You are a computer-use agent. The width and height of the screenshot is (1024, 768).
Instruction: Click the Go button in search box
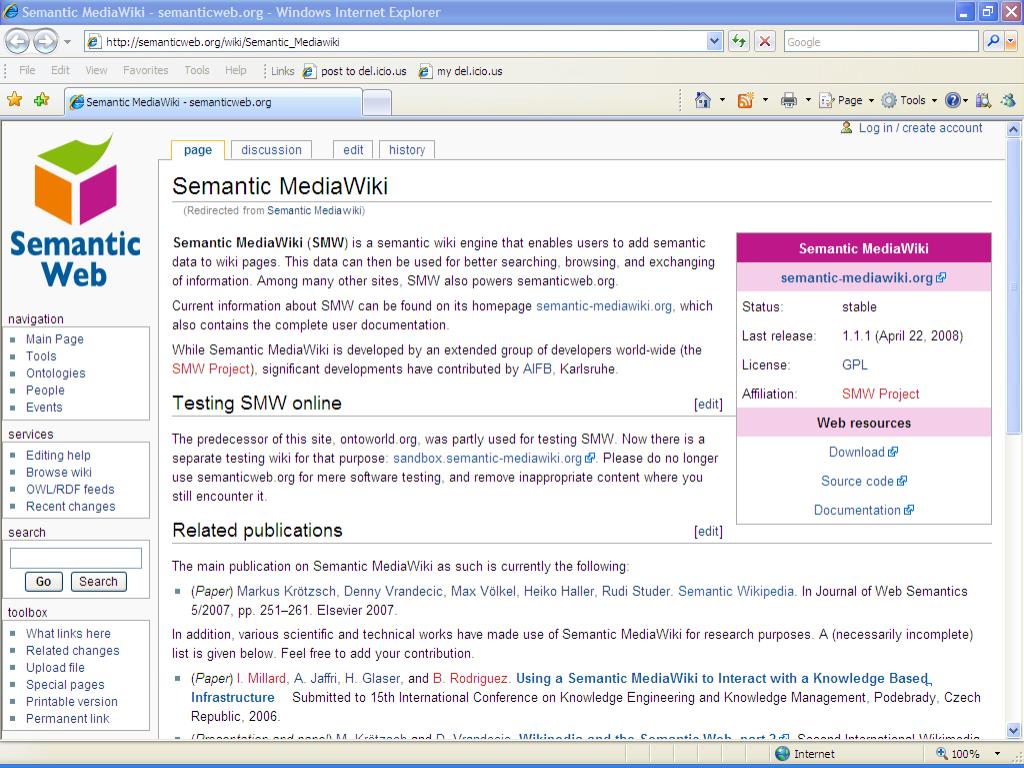[44, 581]
